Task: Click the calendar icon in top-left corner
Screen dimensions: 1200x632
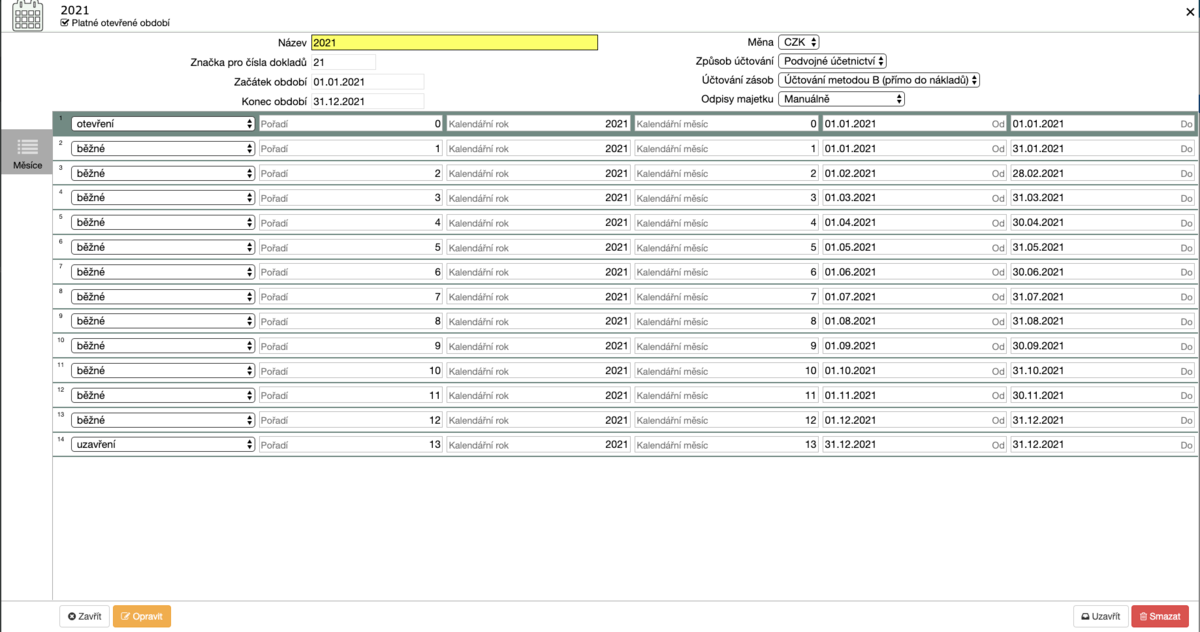Action: pyautogui.click(x=27, y=15)
